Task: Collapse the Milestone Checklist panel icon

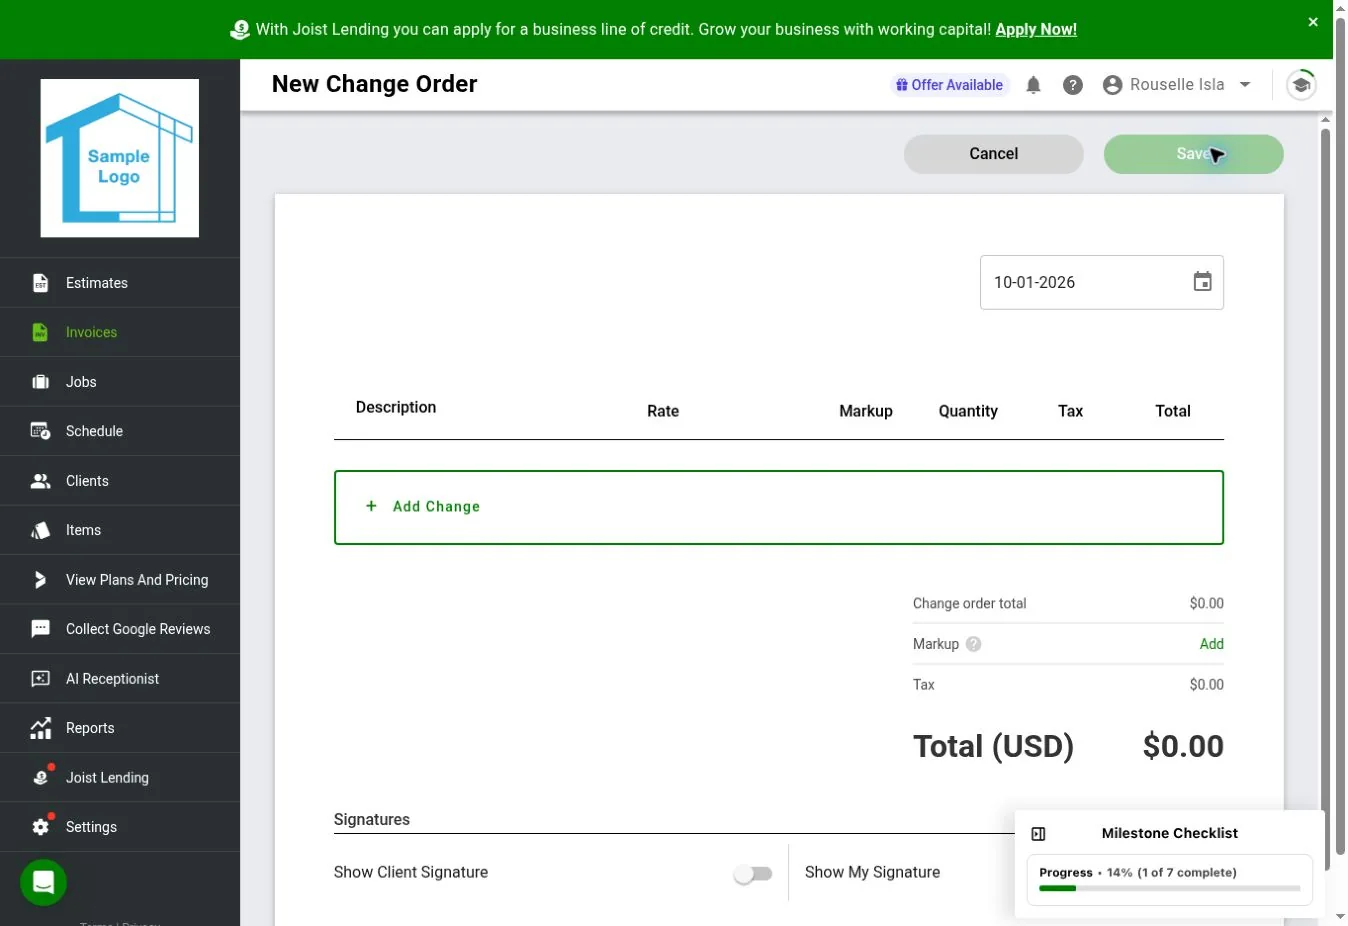Action: click(1038, 834)
